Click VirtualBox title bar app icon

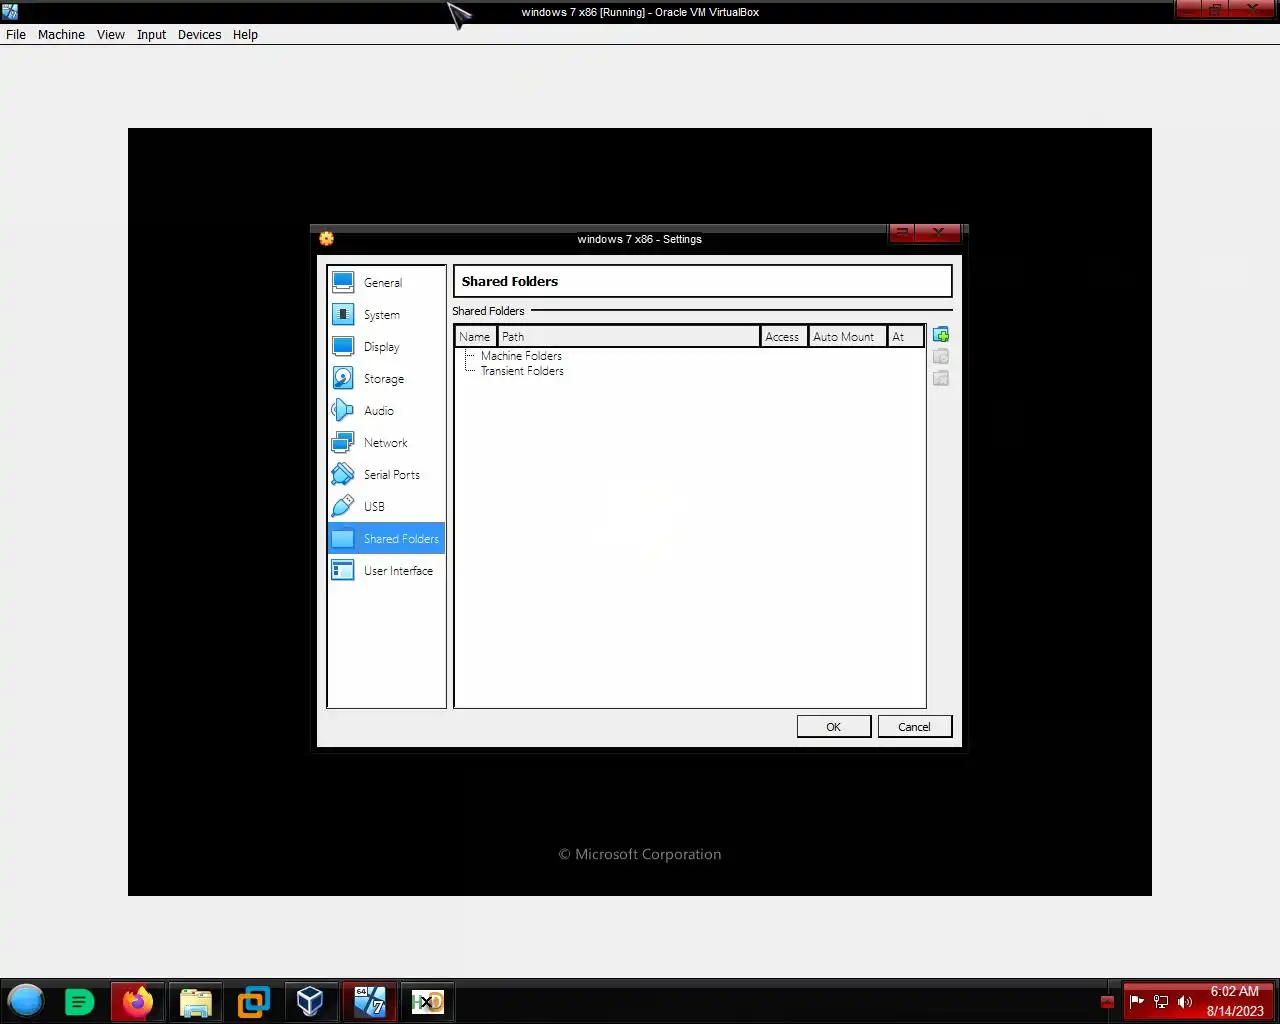(10, 12)
